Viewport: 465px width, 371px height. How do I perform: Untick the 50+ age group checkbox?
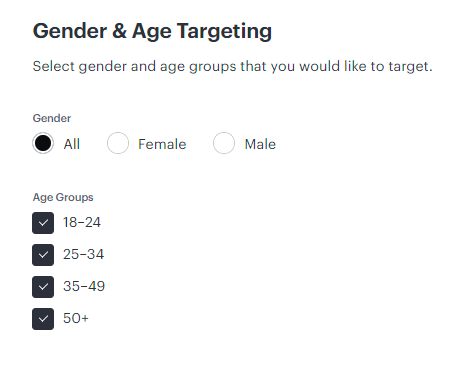[43, 319]
